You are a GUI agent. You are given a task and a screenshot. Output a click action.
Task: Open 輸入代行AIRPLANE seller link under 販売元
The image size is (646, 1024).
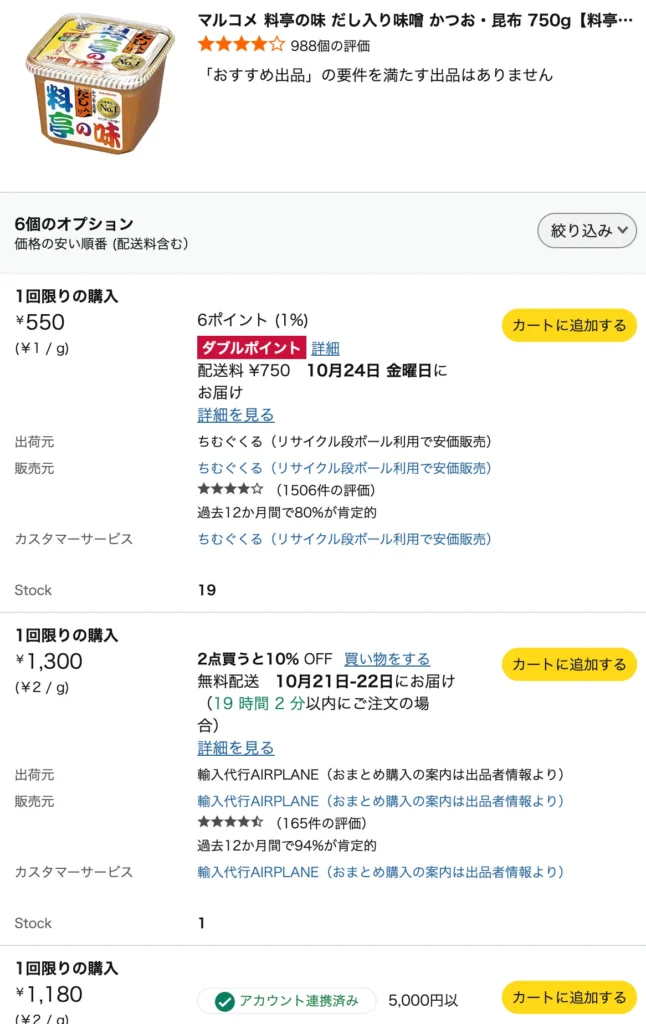[x=380, y=801]
